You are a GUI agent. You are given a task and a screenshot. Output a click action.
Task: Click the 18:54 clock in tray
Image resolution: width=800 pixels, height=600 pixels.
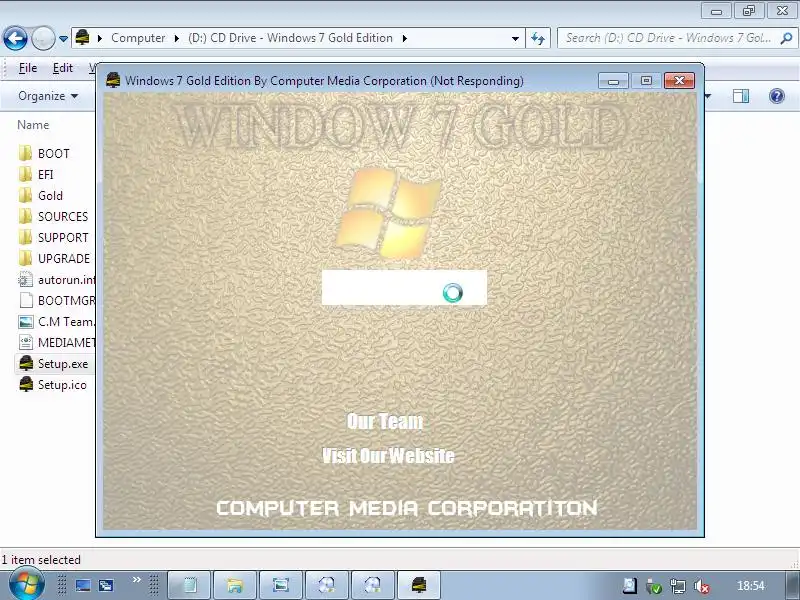(751, 586)
